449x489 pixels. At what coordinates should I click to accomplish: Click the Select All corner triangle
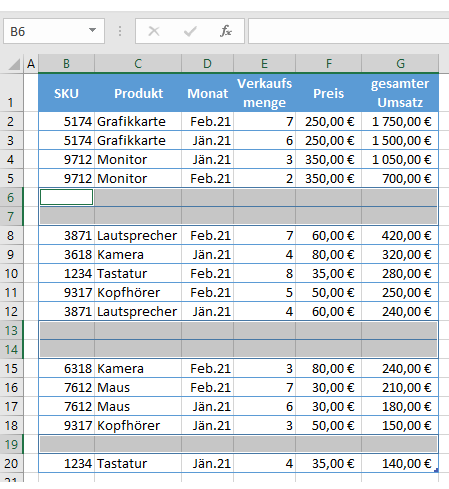pos(14,64)
